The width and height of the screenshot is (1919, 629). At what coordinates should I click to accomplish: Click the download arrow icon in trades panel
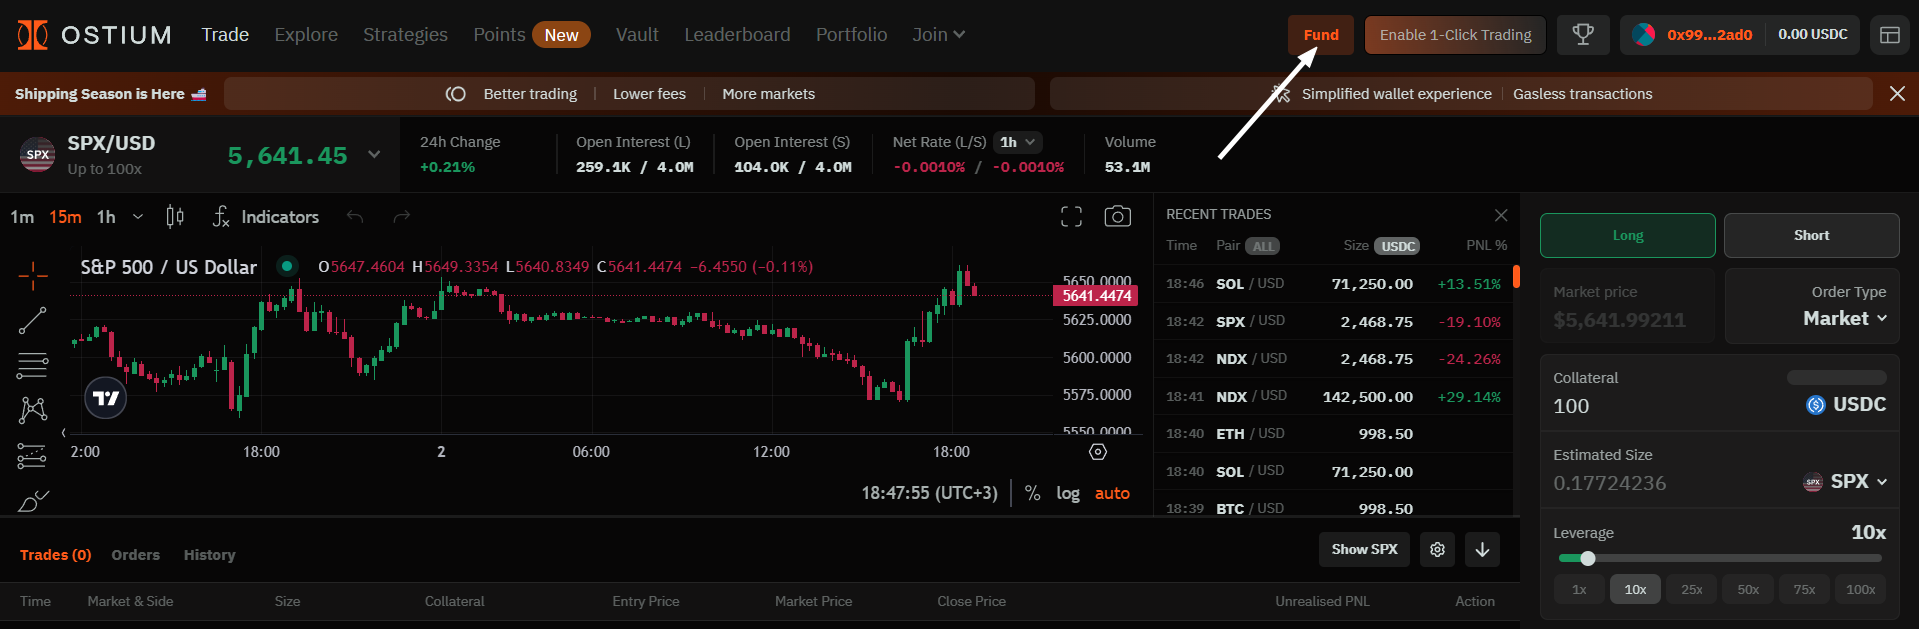click(1482, 549)
